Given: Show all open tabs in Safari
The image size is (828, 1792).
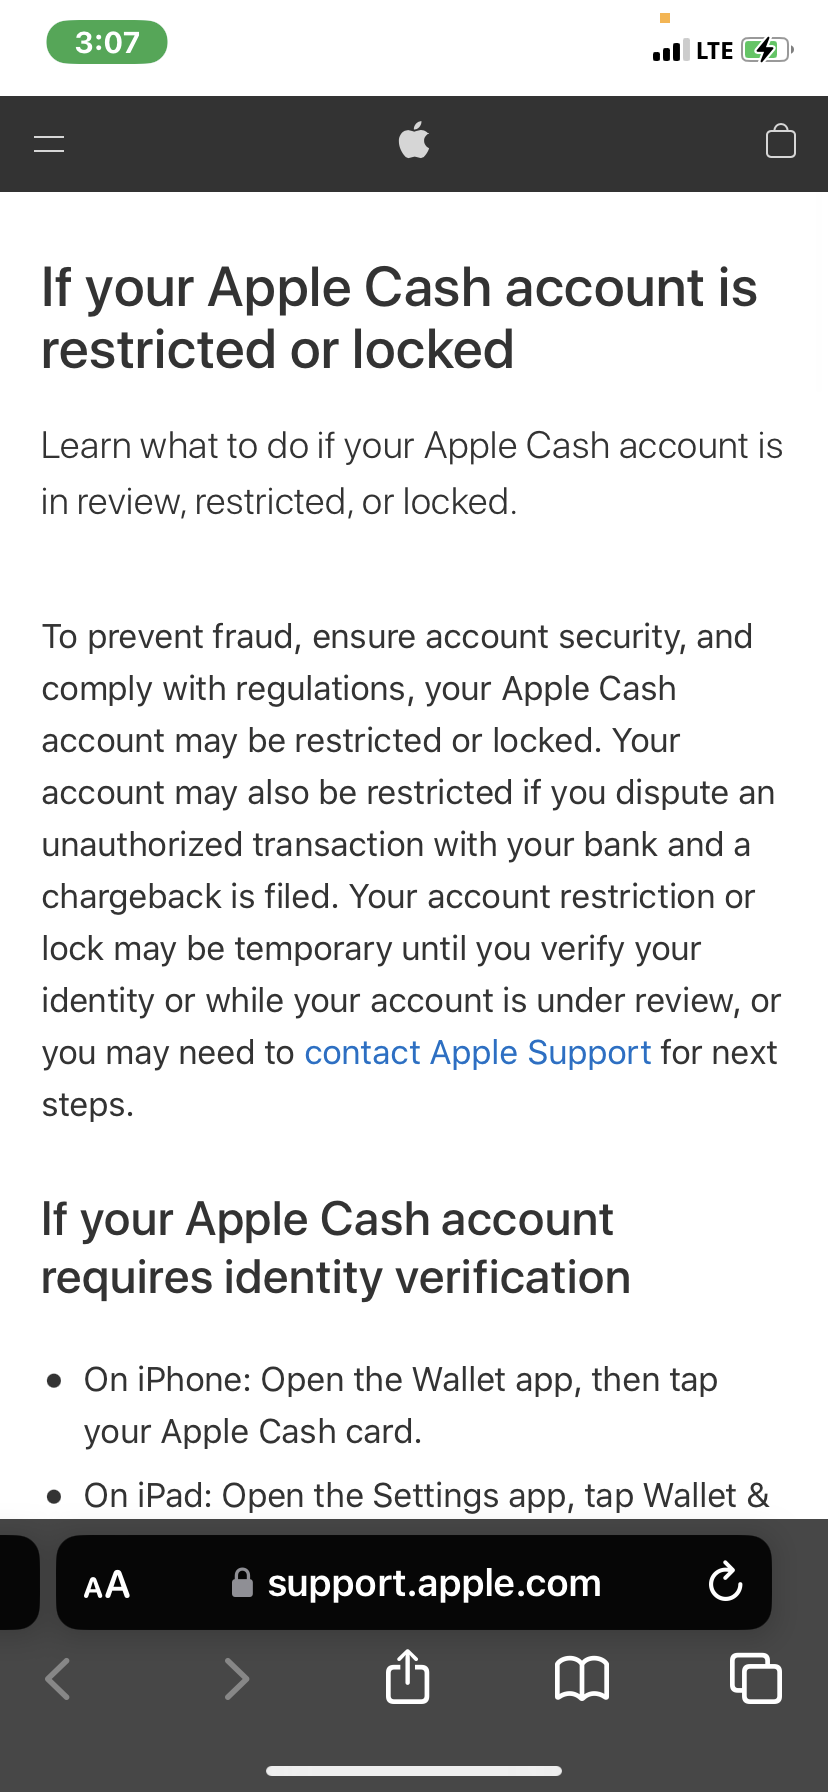Looking at the screenshot, I should click(x=756, y=1678).
